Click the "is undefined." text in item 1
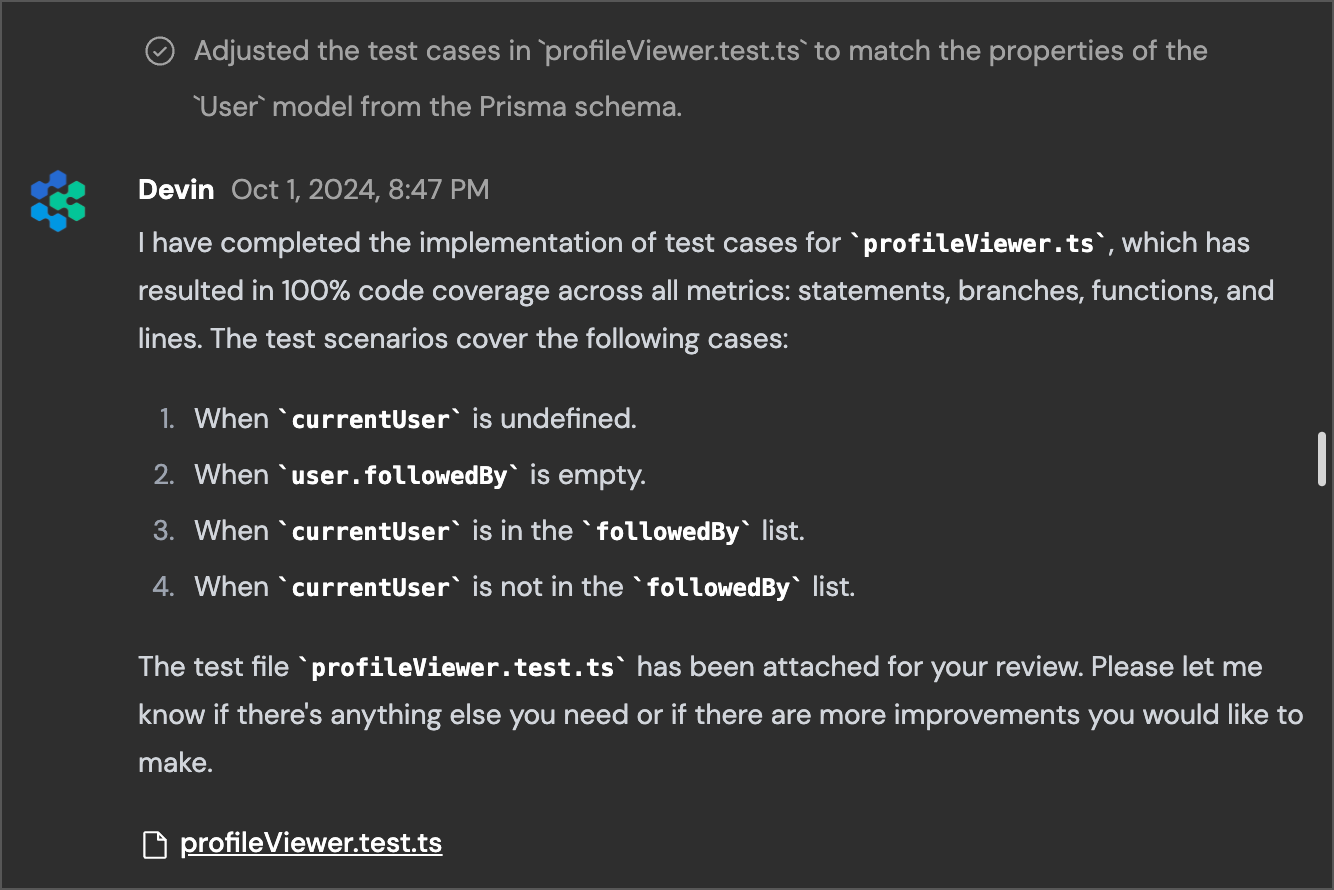Screen dimensions: 1334x890 pyautogui.click(x=554, y=418)
